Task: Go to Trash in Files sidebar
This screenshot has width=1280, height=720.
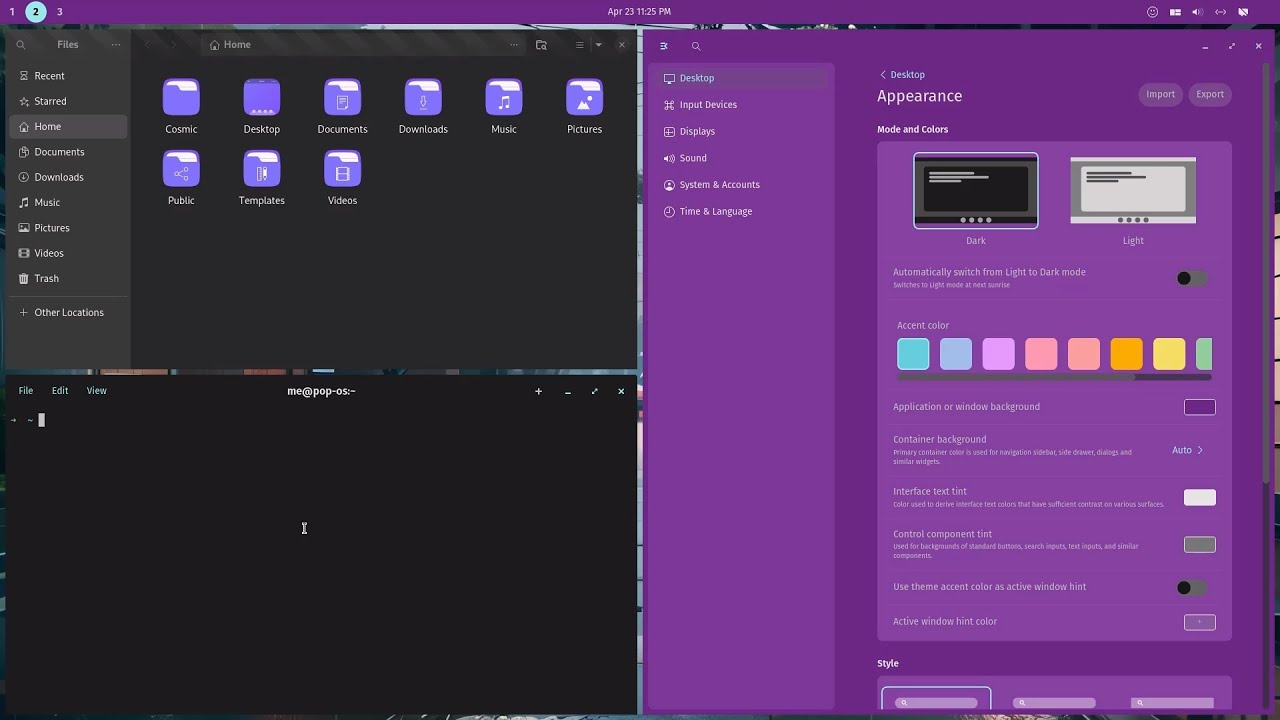Action: pyautogui.click(x=68, y=278)
